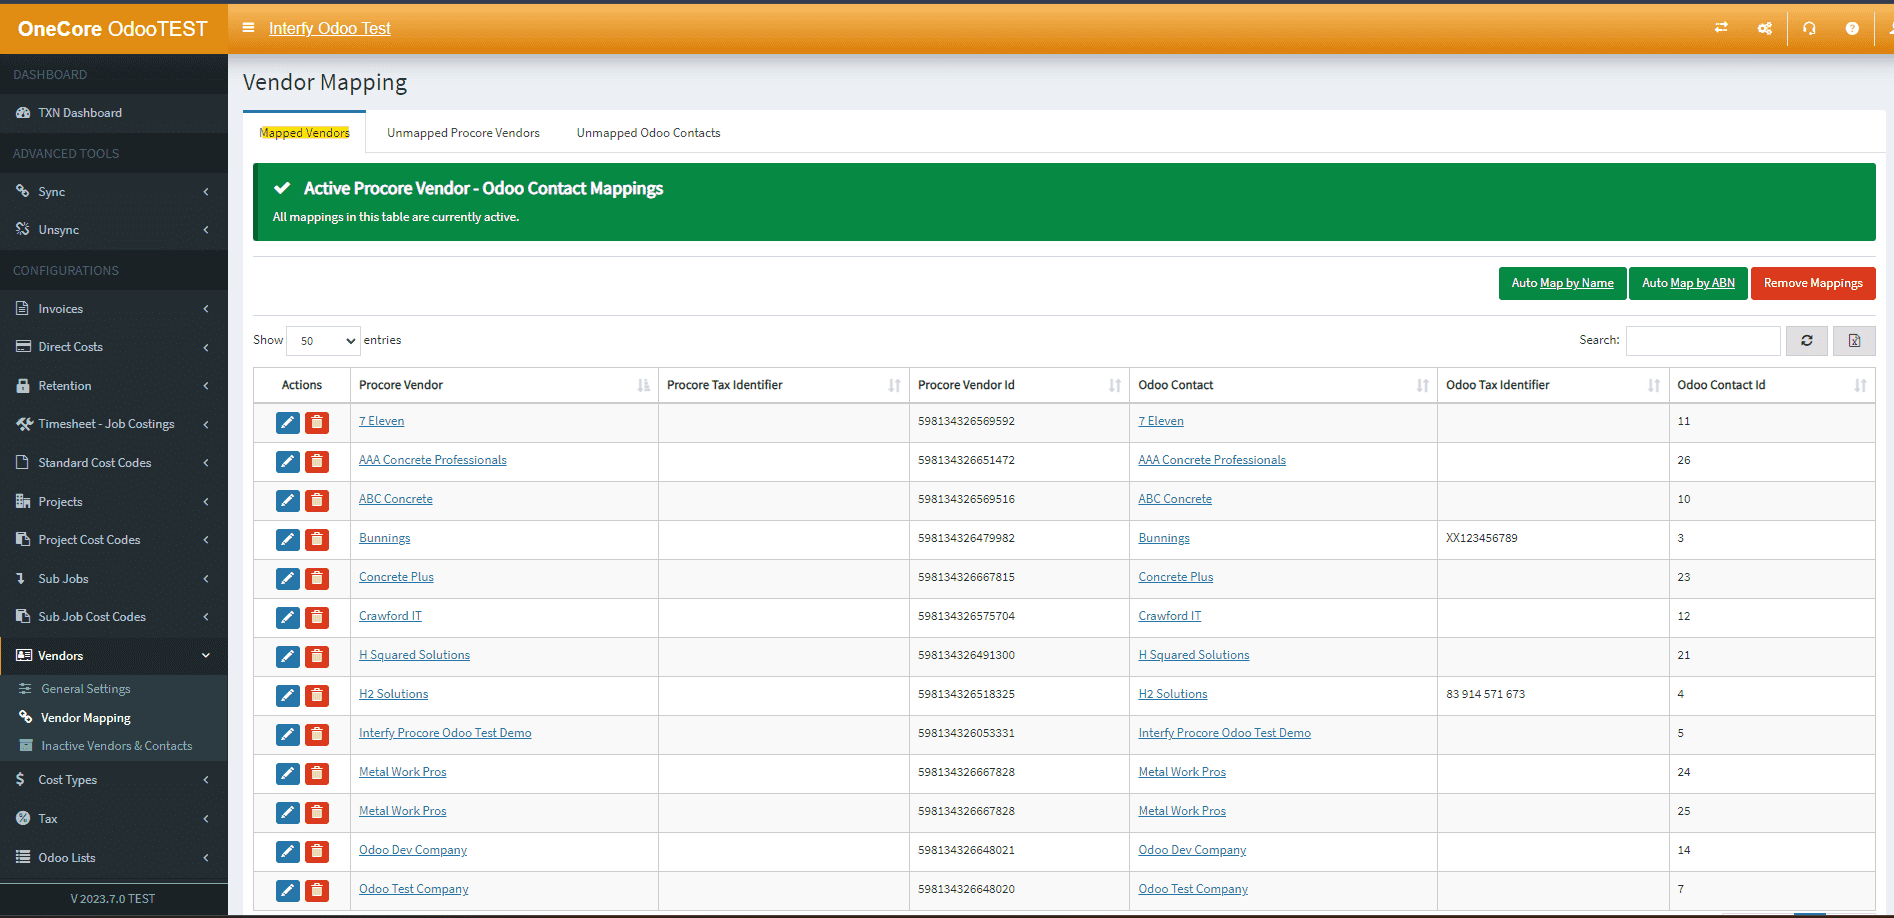Click the help question mark icon

[1852, 28]
